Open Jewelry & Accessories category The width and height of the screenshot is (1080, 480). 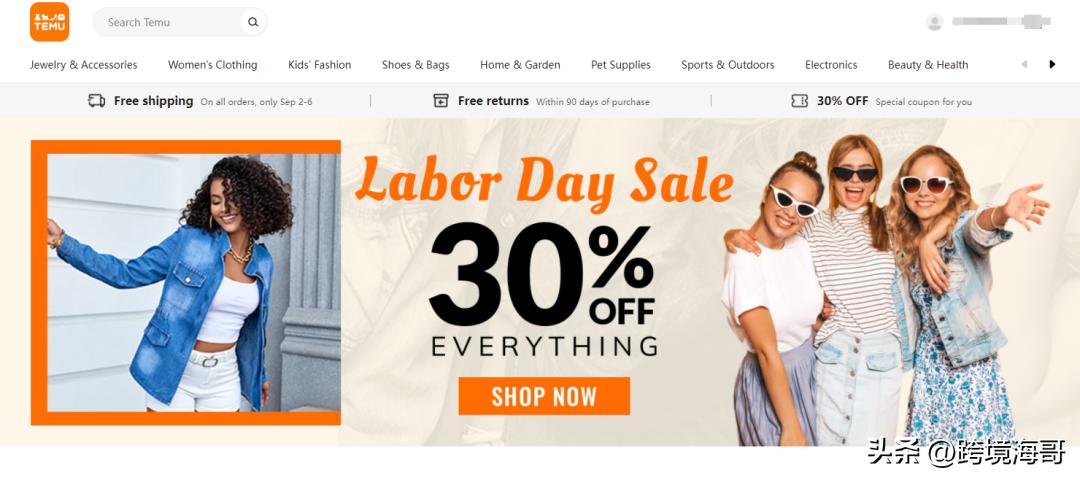[83, 65]
